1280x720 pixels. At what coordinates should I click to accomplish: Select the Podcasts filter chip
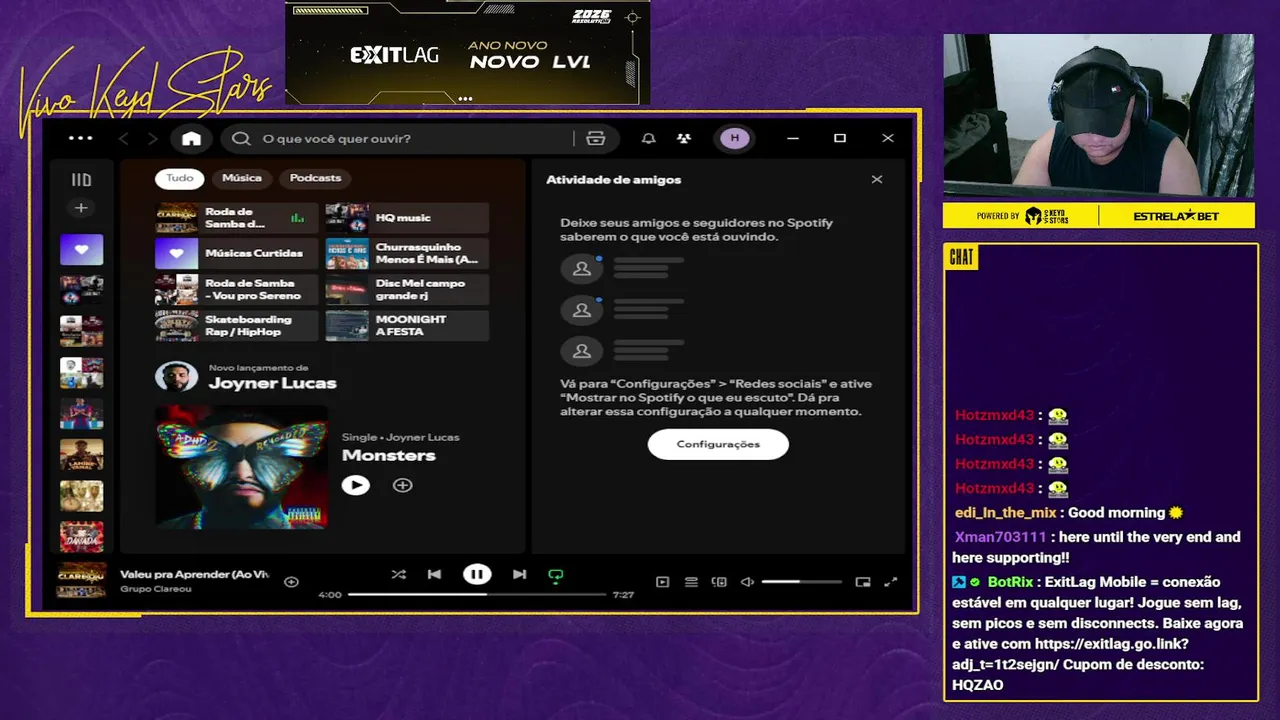click(x=315, y=178)
